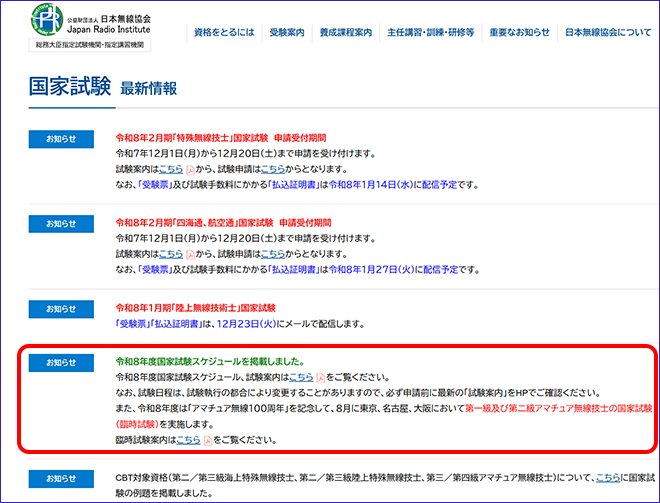
Task: Open 受験票 link in 四海通、航空通 notice
Action: coord(154,270)
